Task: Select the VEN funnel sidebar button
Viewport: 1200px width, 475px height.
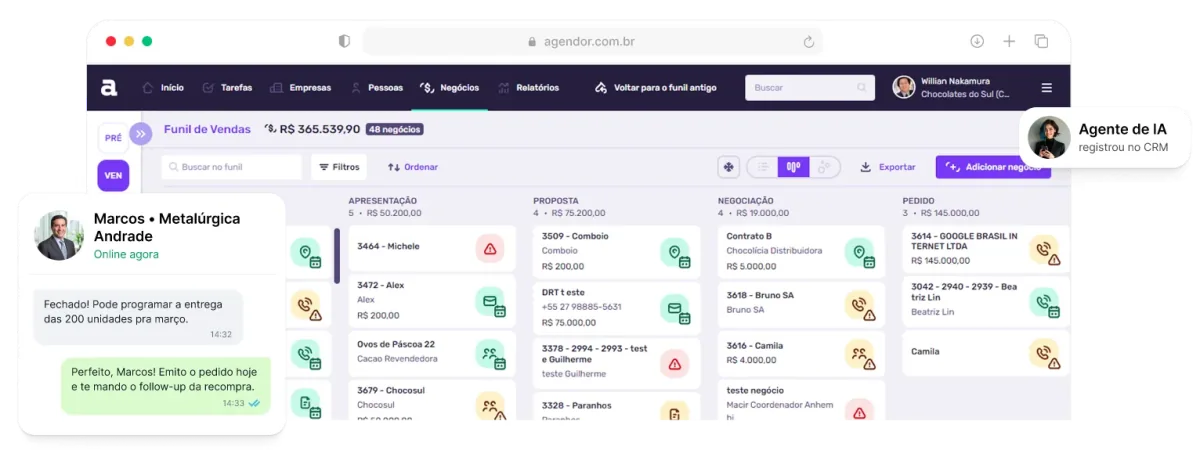Action: 113,175
